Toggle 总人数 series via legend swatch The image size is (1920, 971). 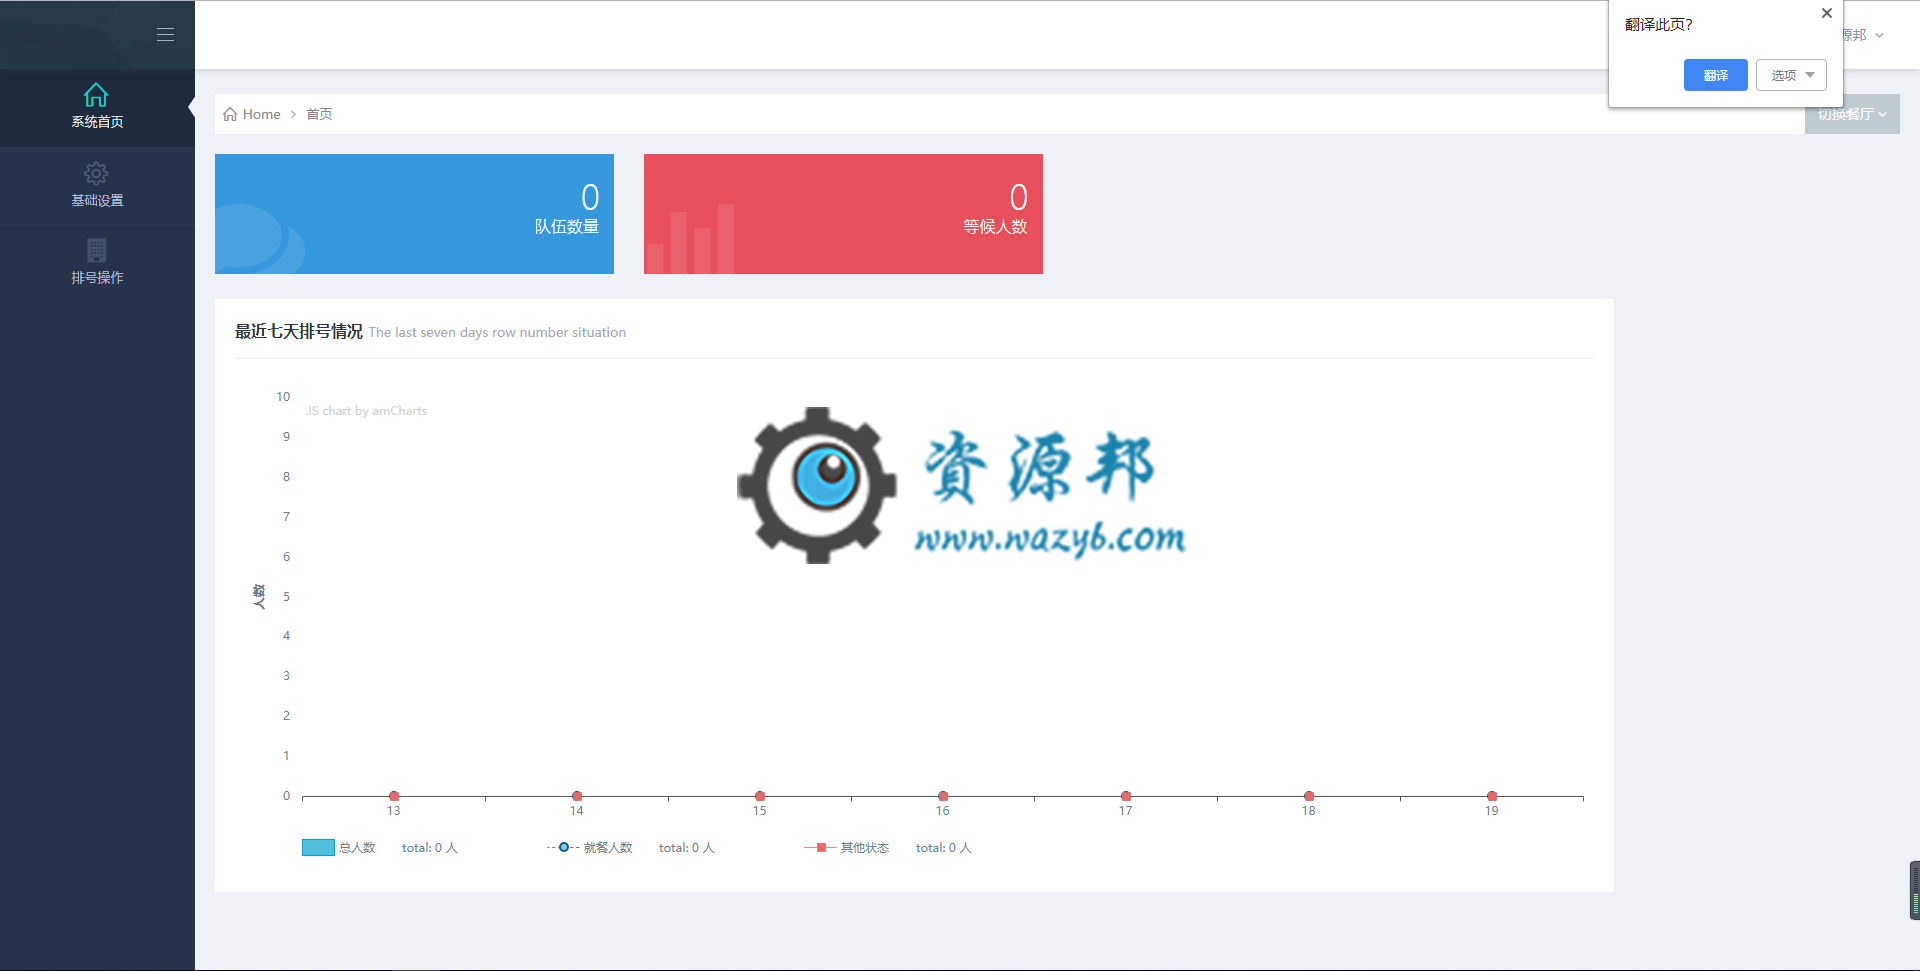click(318, 848)
